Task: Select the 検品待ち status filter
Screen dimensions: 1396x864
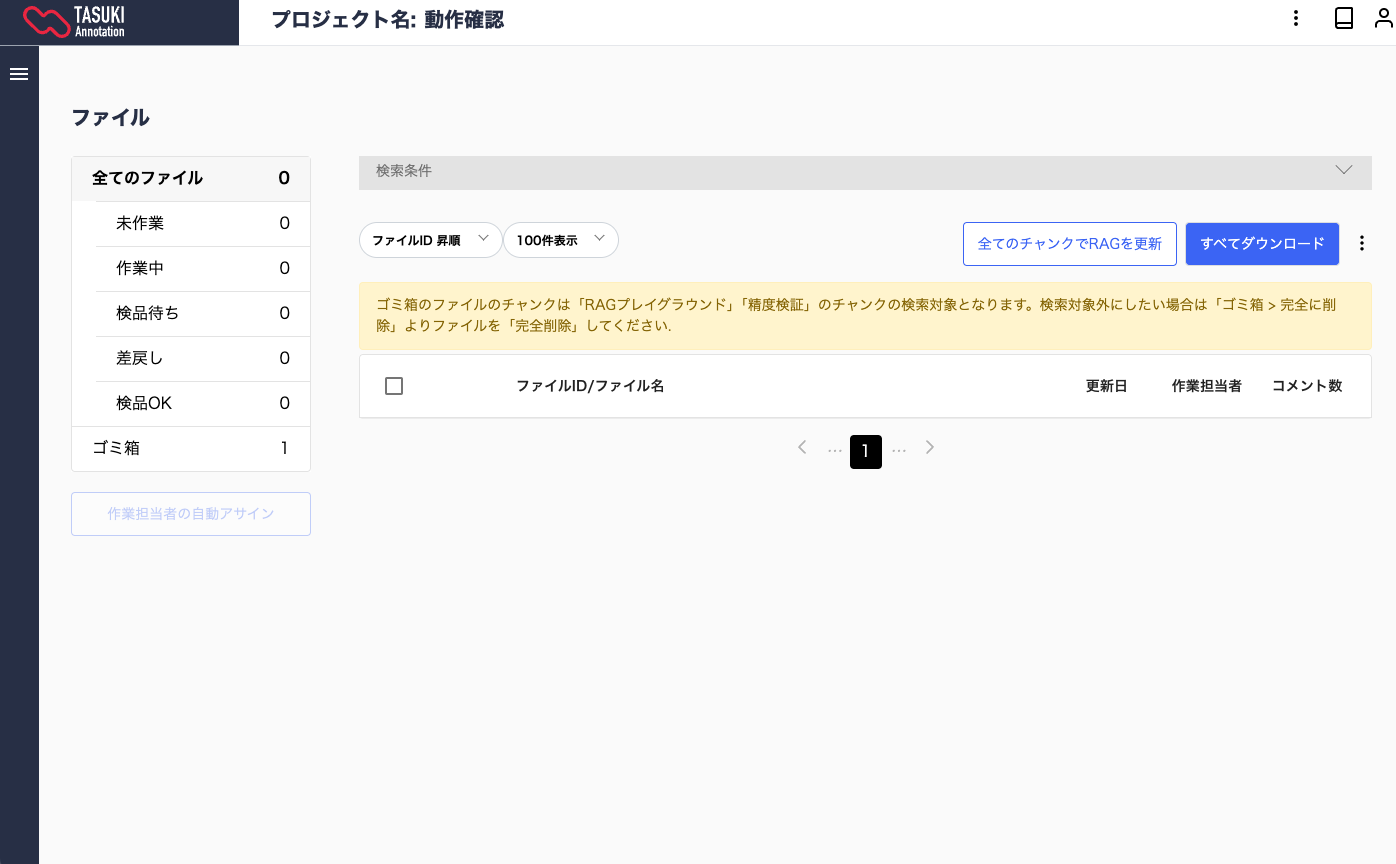Action: tap(203, 313)
